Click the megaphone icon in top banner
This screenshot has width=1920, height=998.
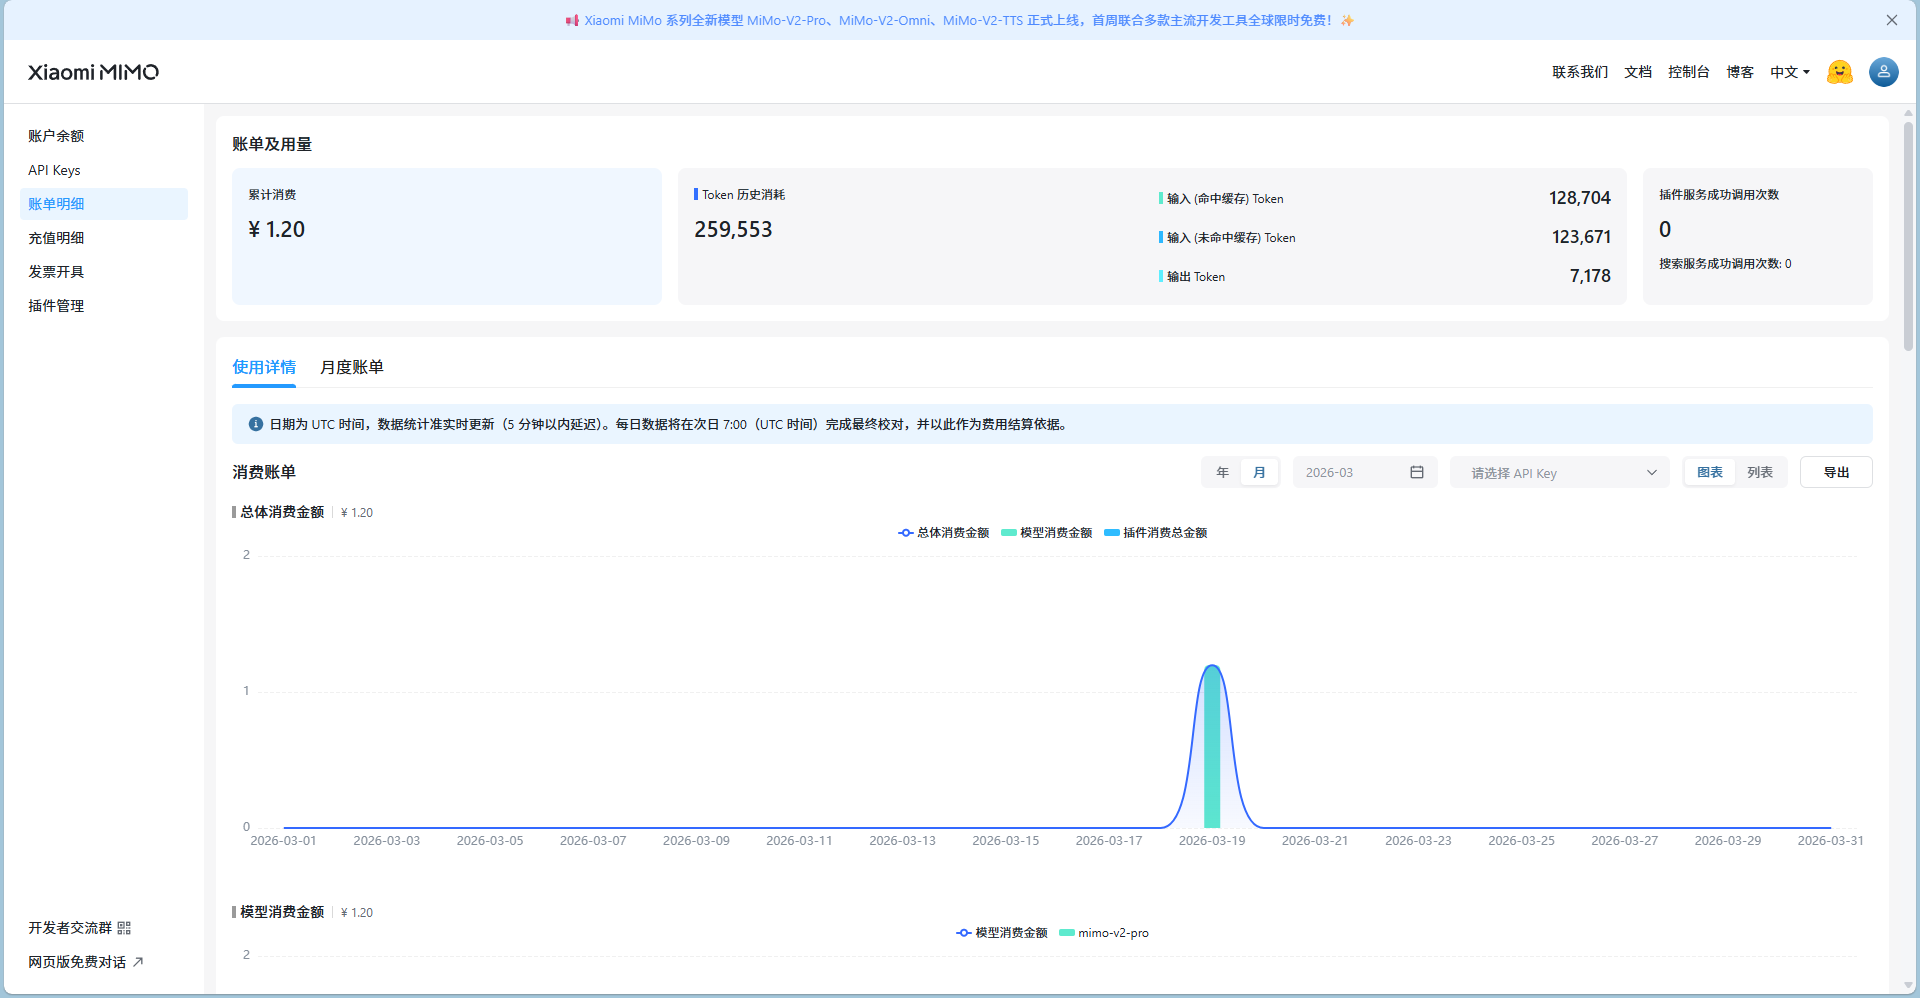click(x=572, y=20)
